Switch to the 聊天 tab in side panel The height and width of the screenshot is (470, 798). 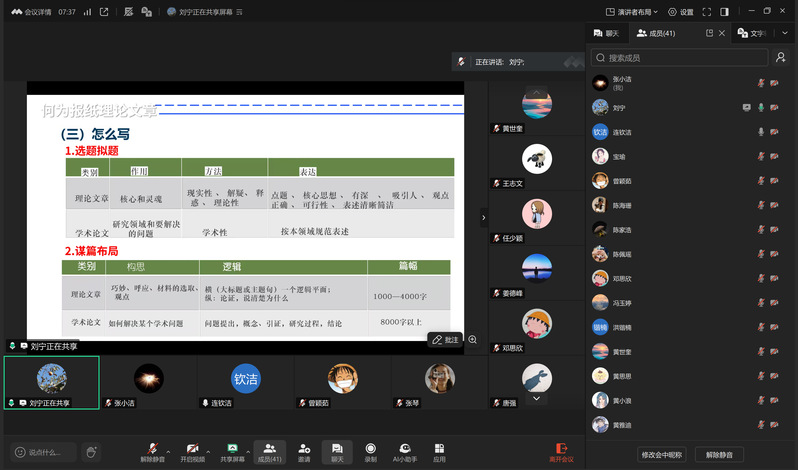(607, 34)
